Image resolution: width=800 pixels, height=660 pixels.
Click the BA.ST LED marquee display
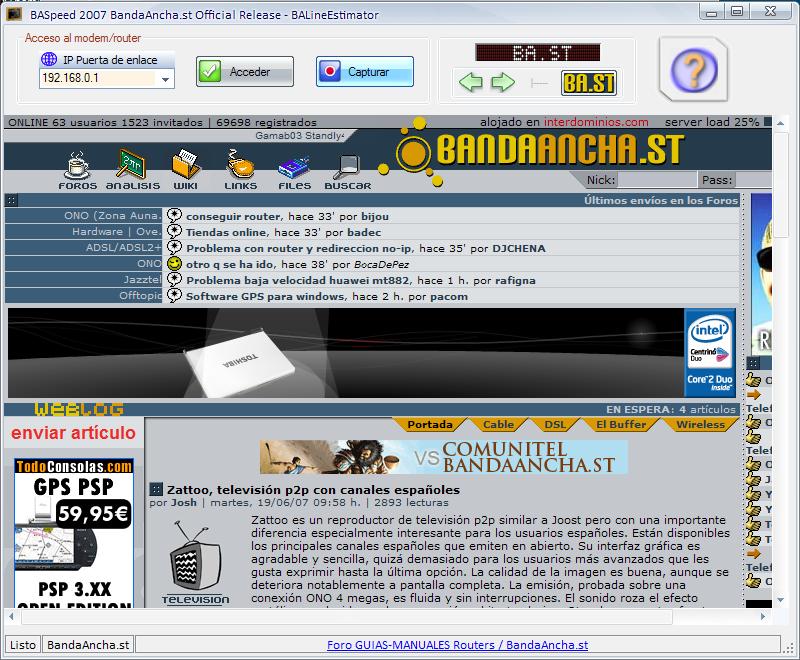pyautogui.click(x=538, y=52)
